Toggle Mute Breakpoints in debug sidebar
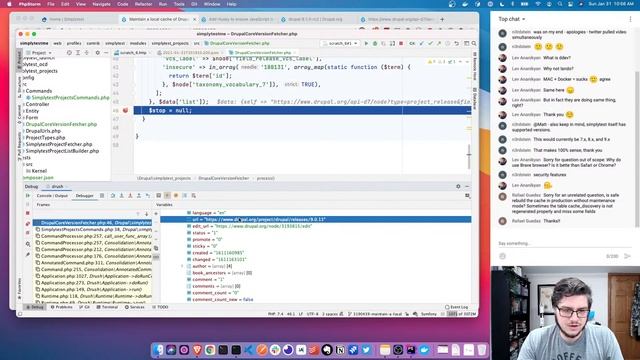This screenshot has height=360, width=640. tap(28, 233)
